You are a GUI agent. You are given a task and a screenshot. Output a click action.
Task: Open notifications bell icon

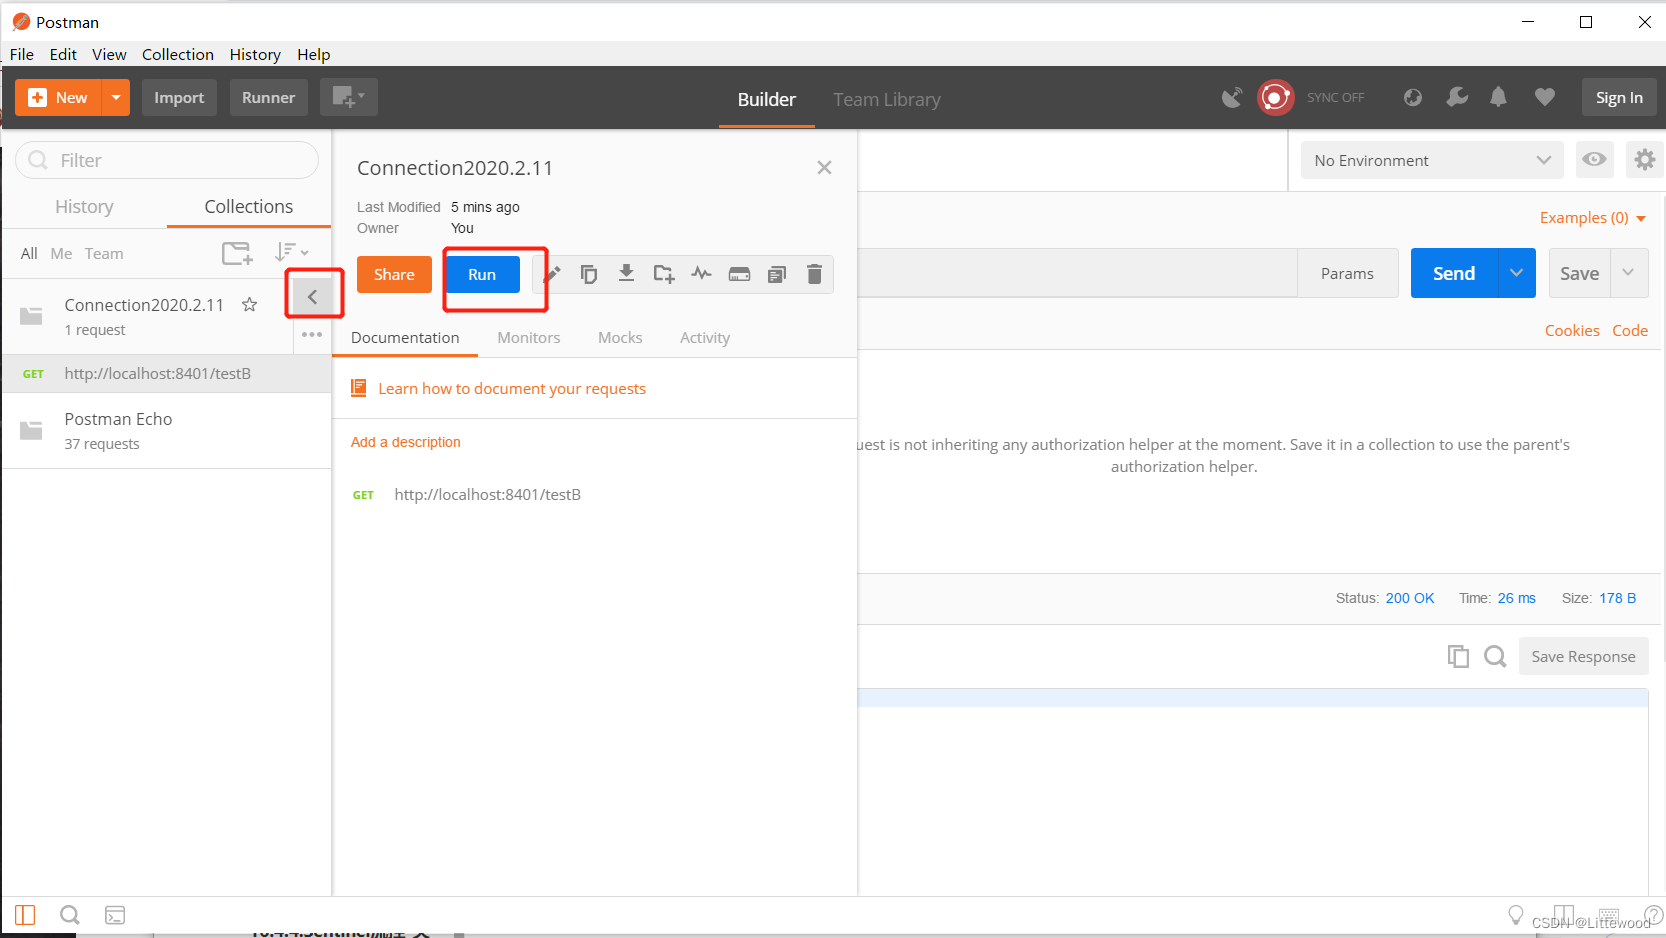[x=1498, y=97]
